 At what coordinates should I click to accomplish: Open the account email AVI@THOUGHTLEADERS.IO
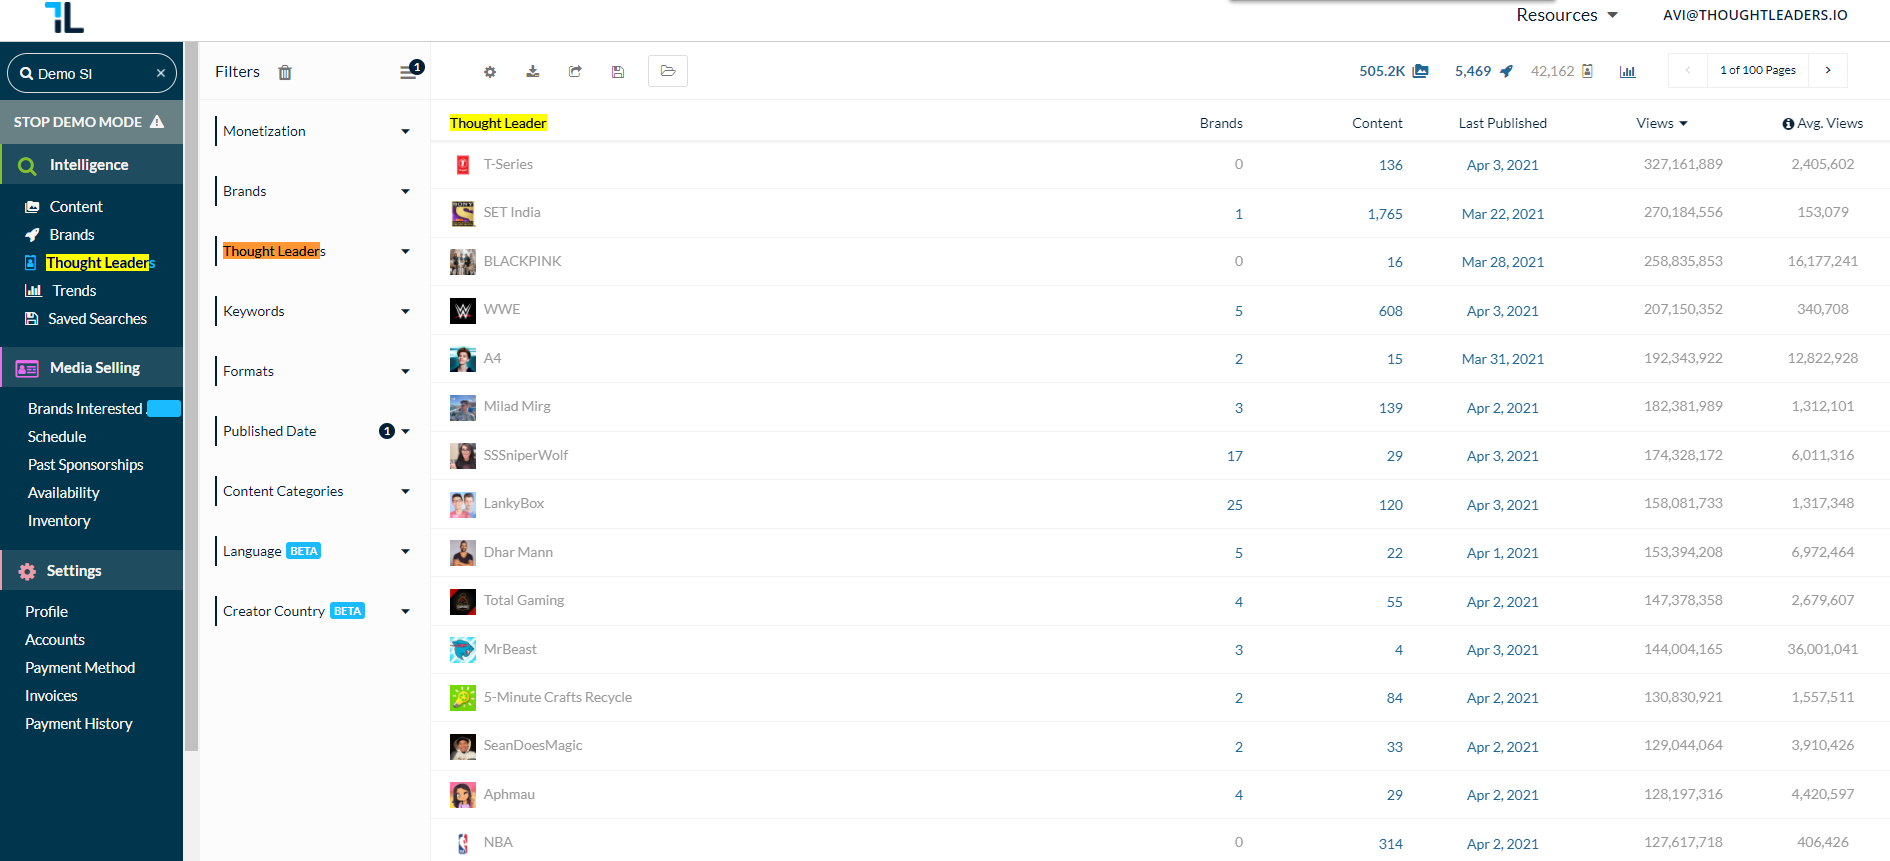point(1755,15)
